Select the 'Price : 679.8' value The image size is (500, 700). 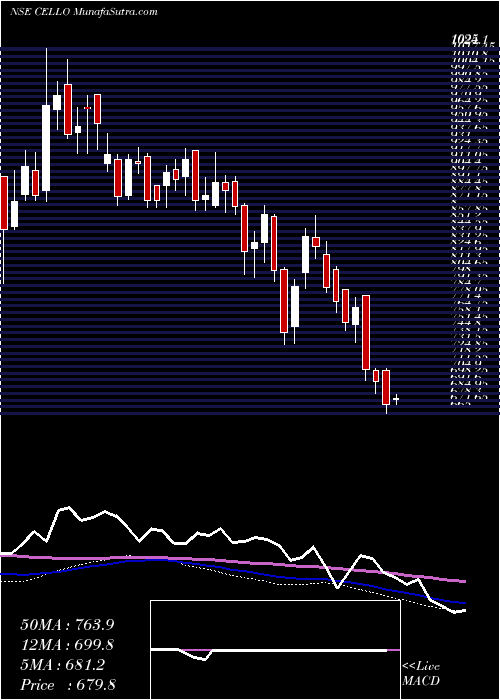tap(70, 685)
